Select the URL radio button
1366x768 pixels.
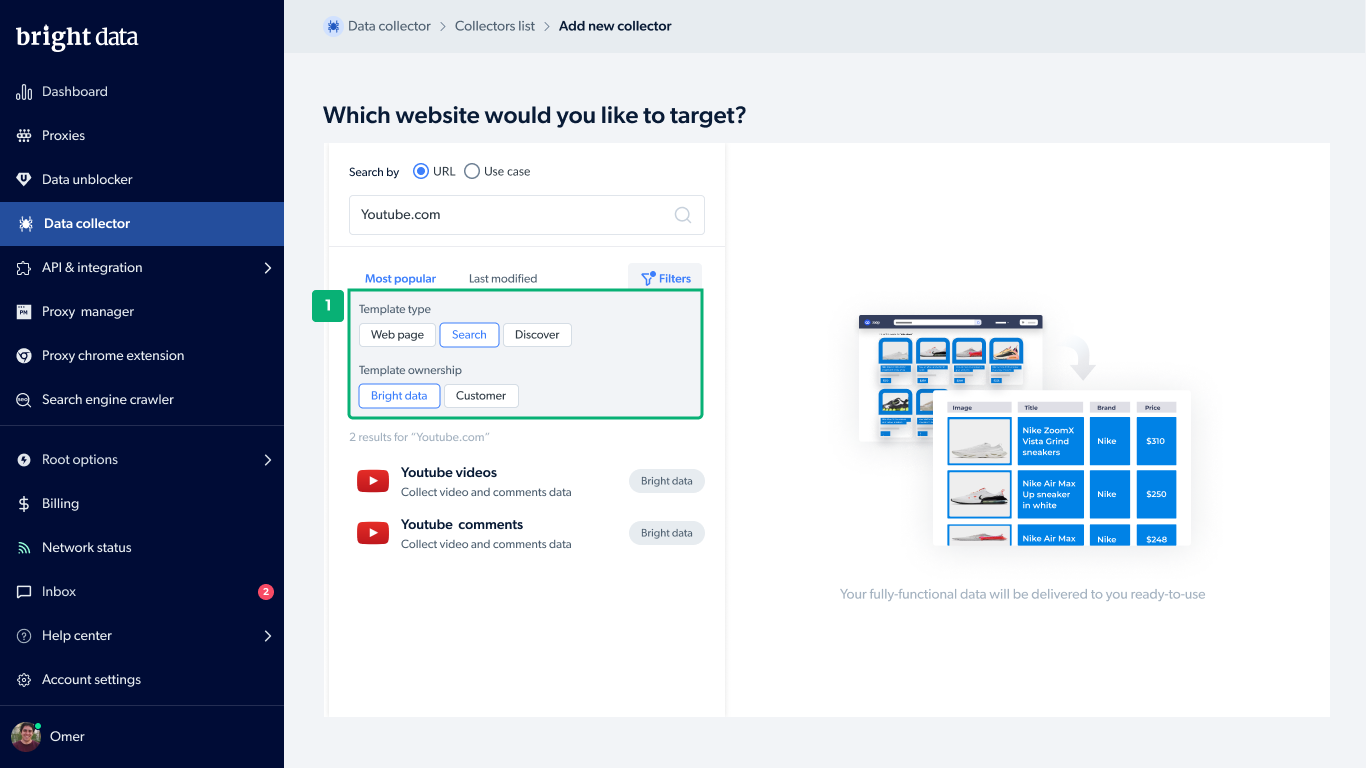[421, 171]
